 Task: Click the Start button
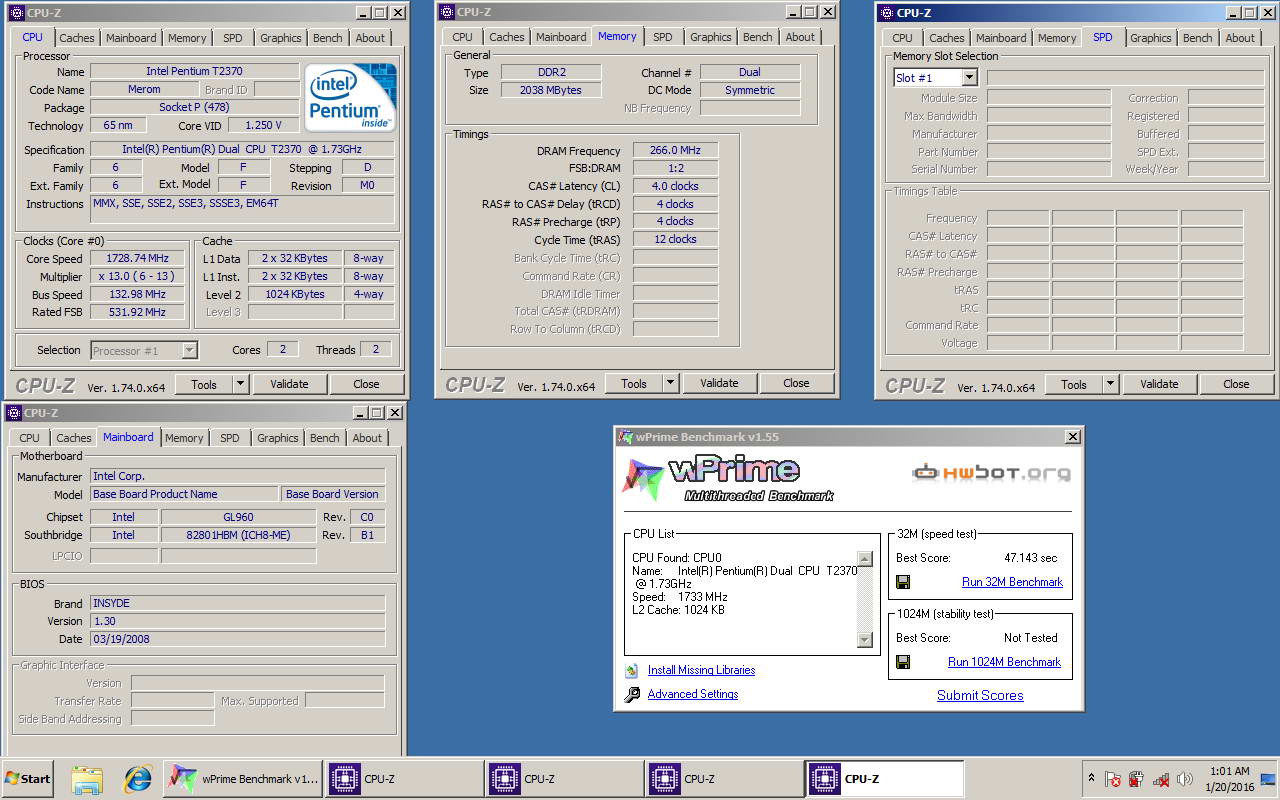(28, 779)
